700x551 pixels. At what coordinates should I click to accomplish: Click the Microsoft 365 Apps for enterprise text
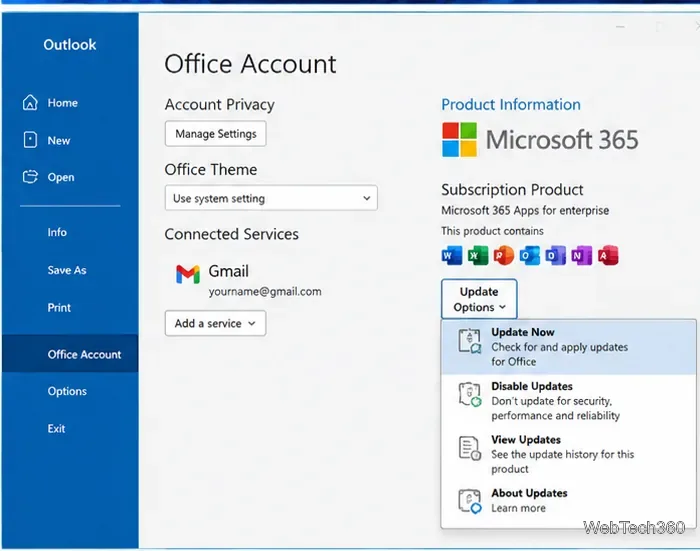click(525, 210)
